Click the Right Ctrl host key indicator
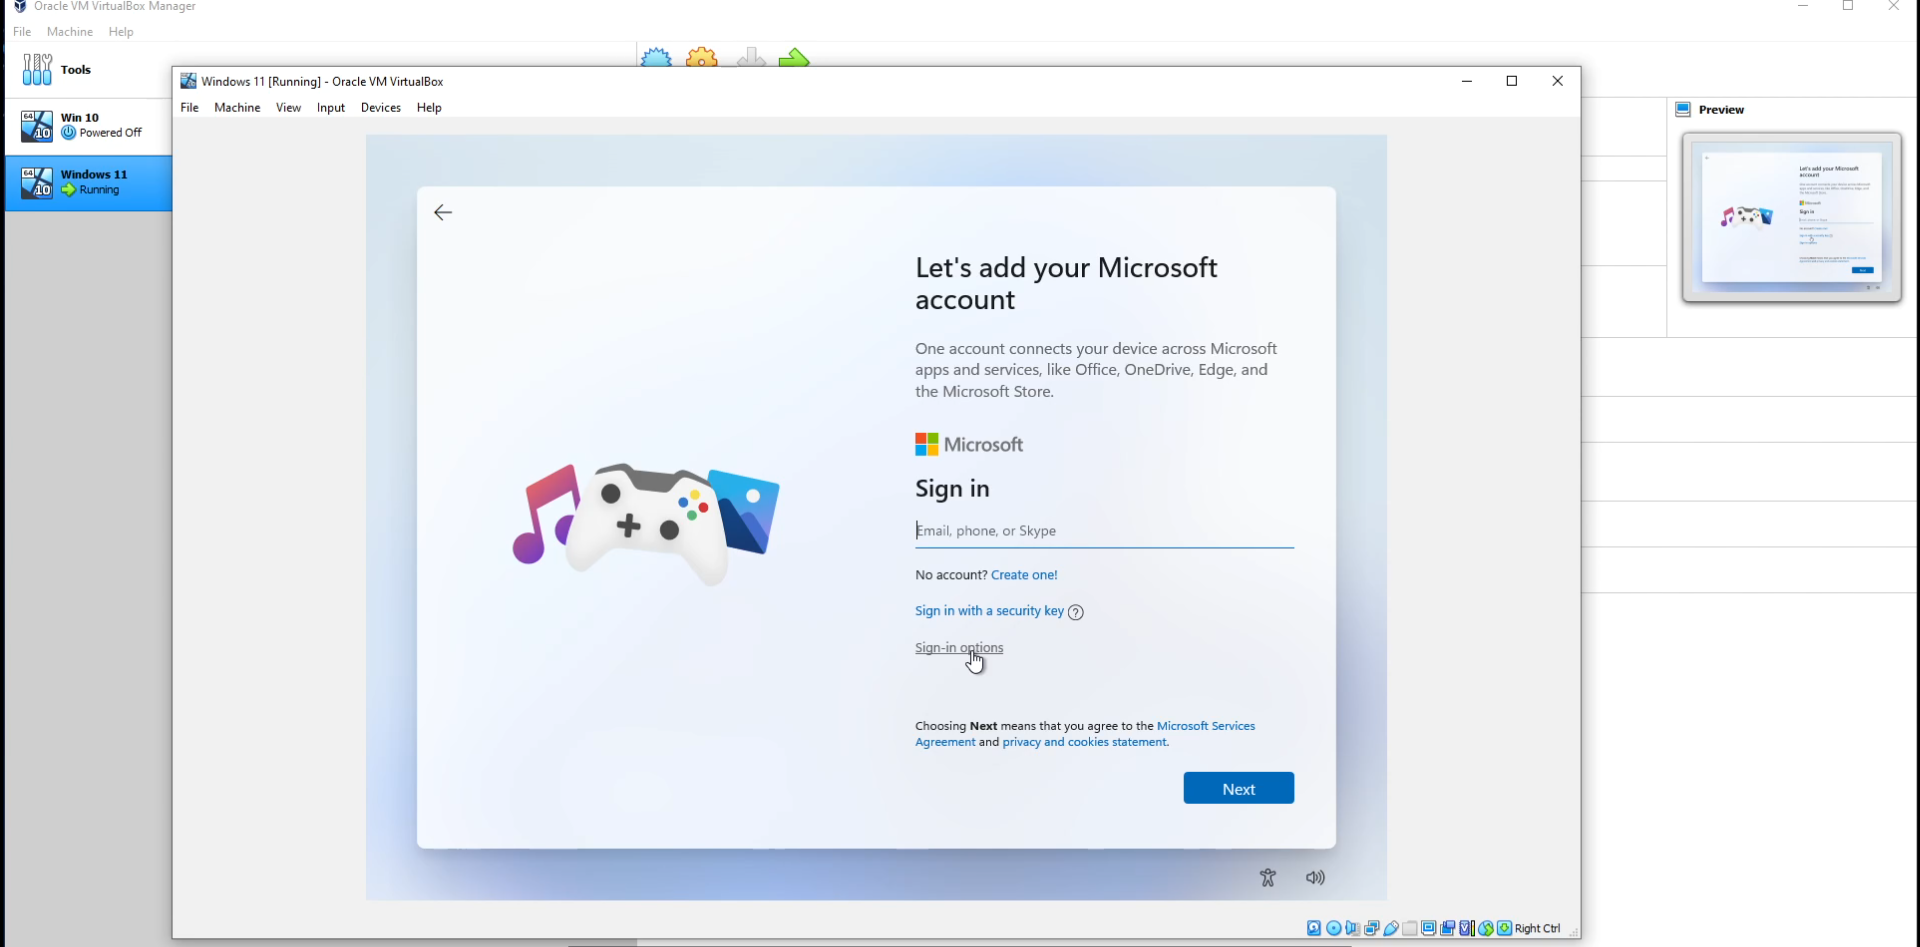The height and width of the screenshot is (947, 1920). 1537,929
